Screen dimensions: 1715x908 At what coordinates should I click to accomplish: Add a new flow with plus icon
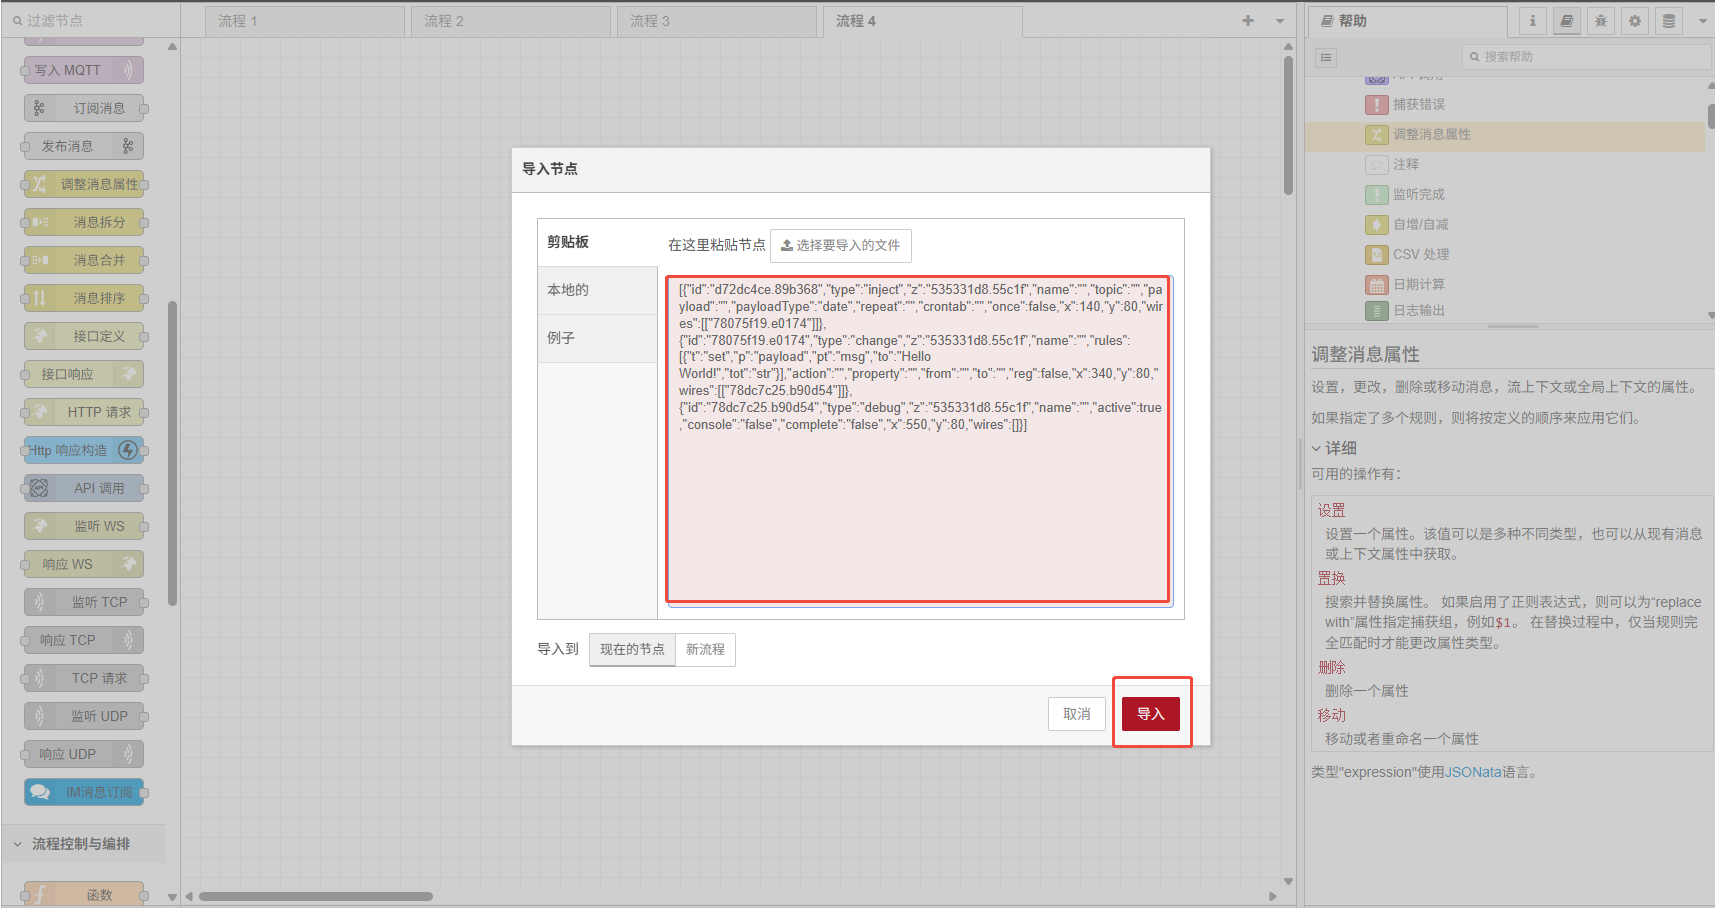click(x=1248, y=21)
